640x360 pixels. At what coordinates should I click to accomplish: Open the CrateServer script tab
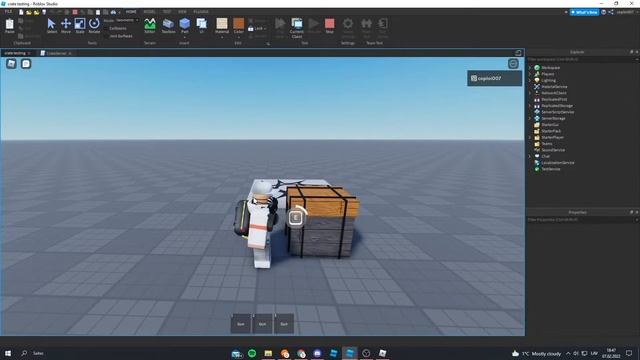click(56, 53)
